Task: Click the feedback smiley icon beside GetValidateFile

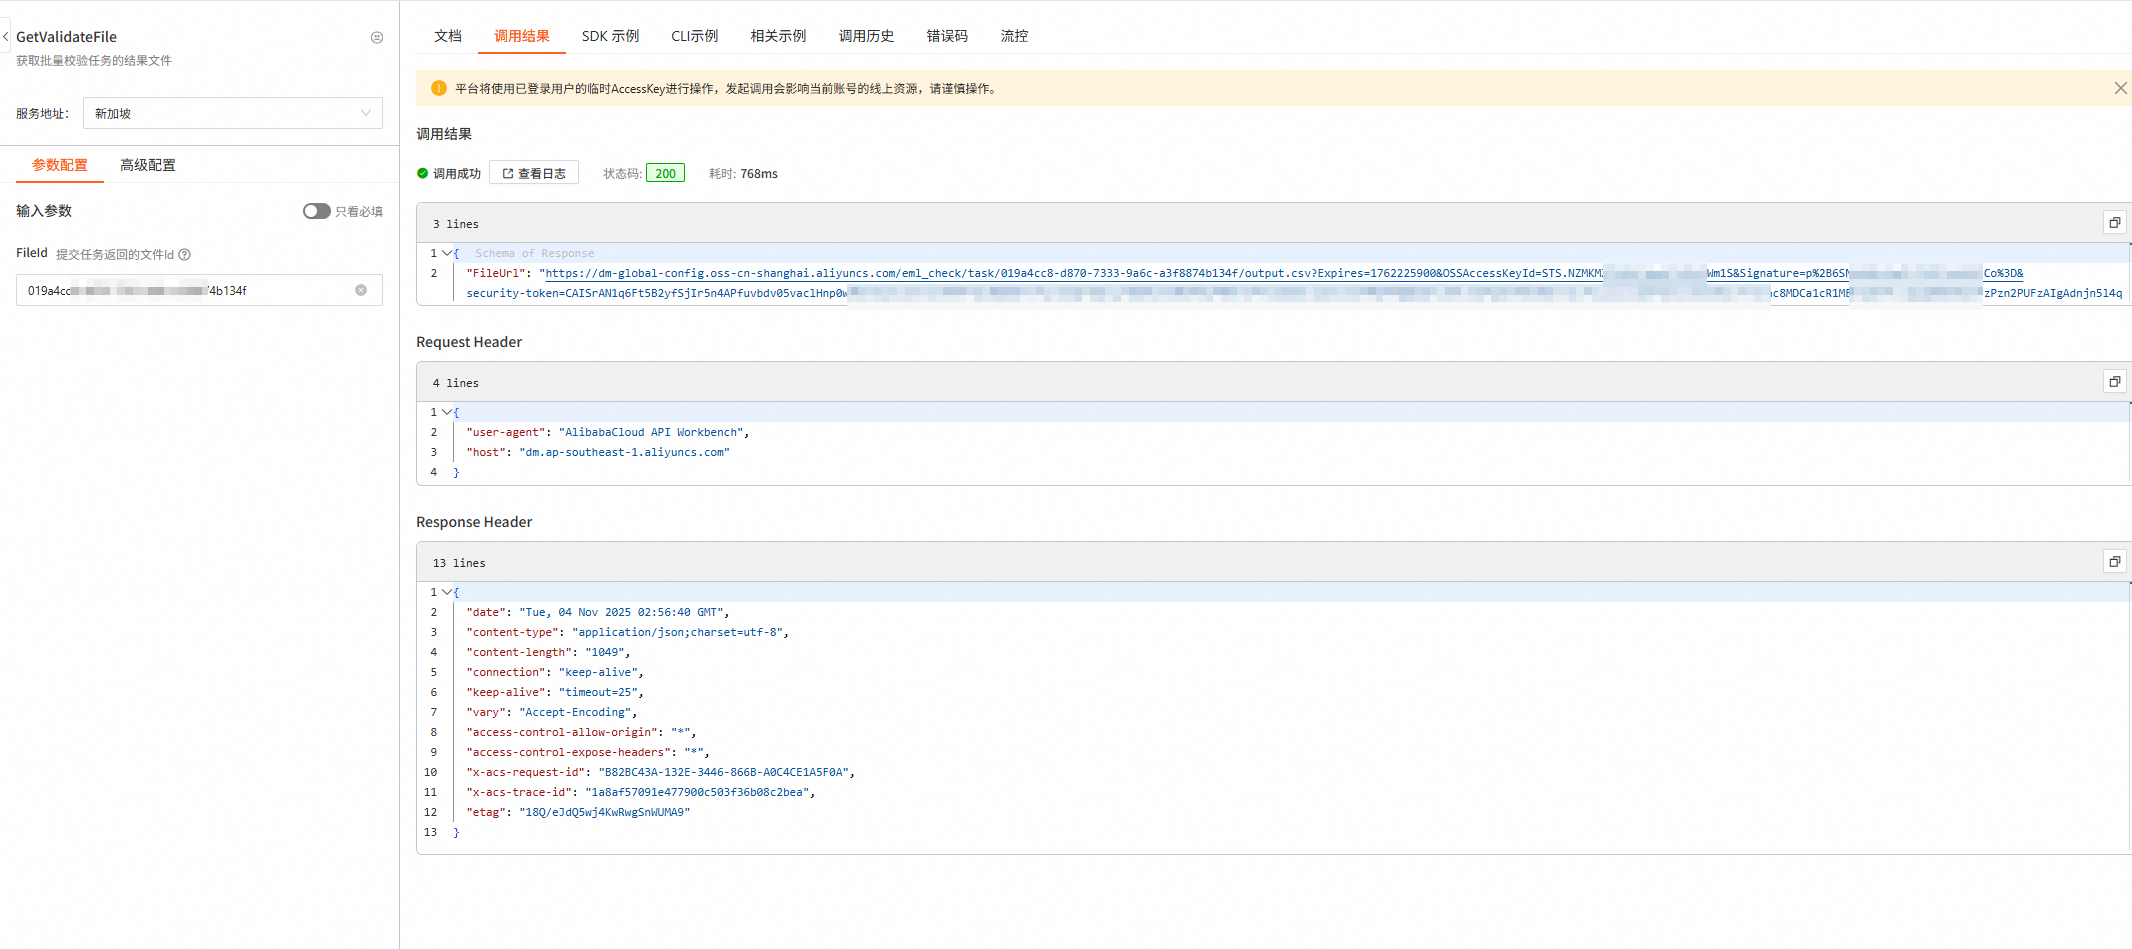Action: click(x=377, y=38)
